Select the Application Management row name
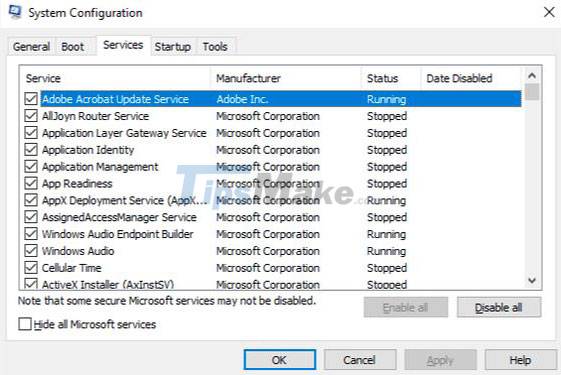This screenshot has height=375, width=561. pyautogui.click(x=100, y=166)
